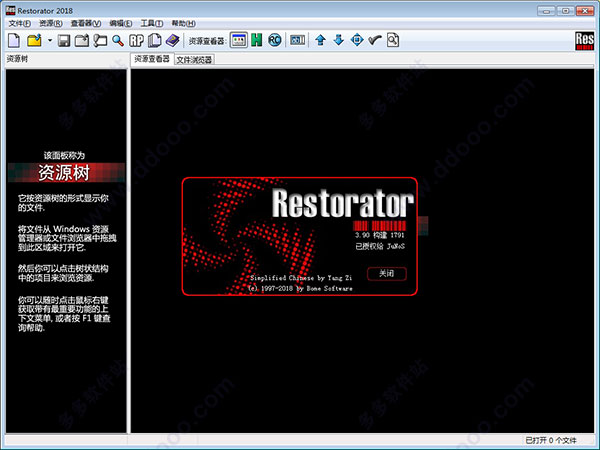This screenshot has width=600, height=450.
Task: Close the Restorator 2018 window
Action: click(585, 11)
